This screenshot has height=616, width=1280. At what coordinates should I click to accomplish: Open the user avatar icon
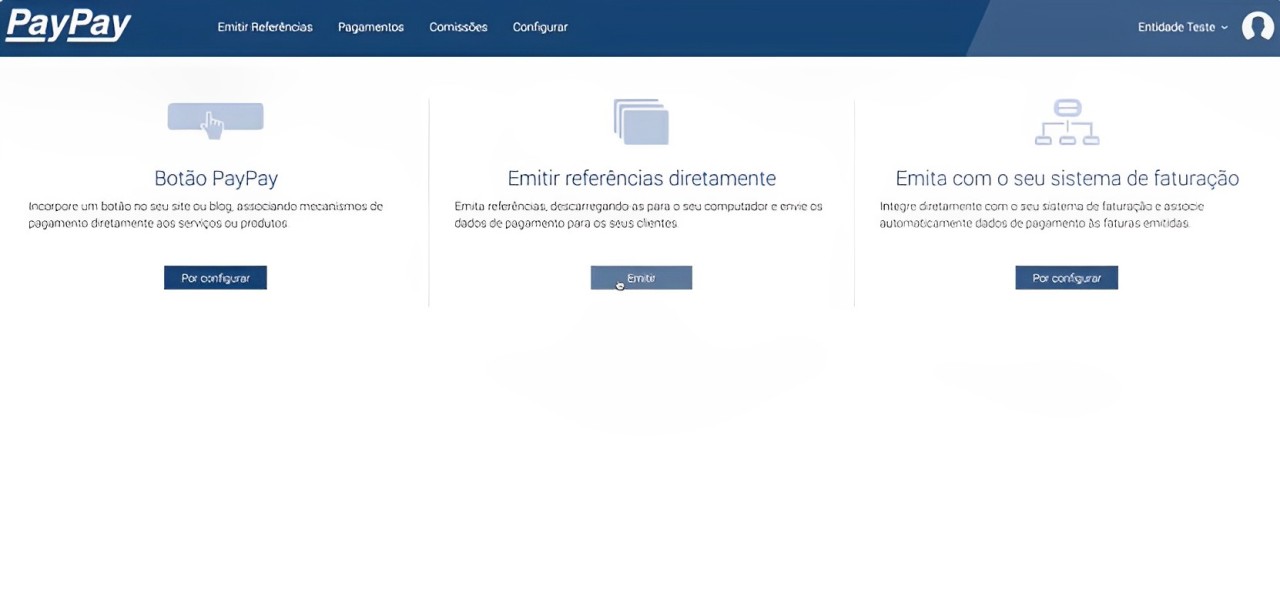[x=1257, y=27]
